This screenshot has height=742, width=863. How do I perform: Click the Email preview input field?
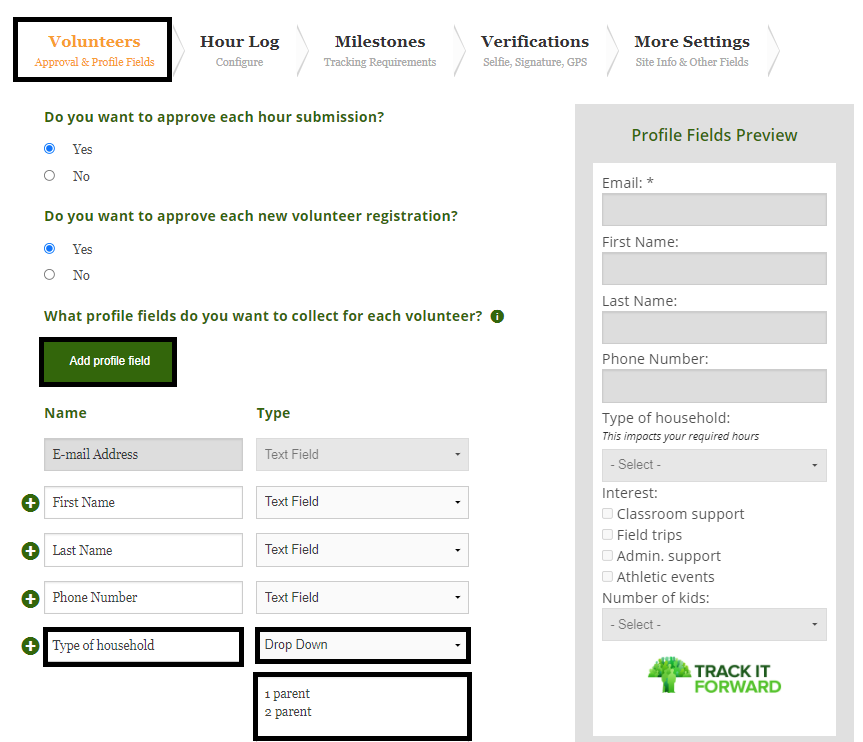tap(714, 209)
